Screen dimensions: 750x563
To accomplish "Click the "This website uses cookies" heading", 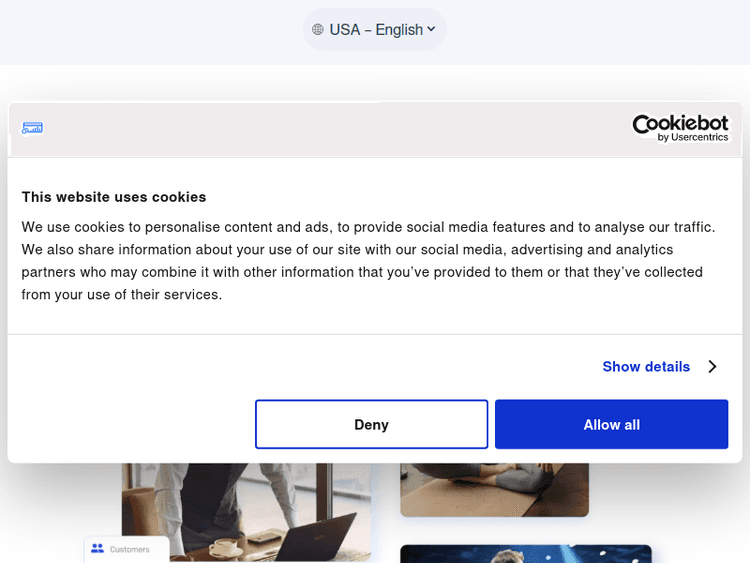I will tap(114, 197).
